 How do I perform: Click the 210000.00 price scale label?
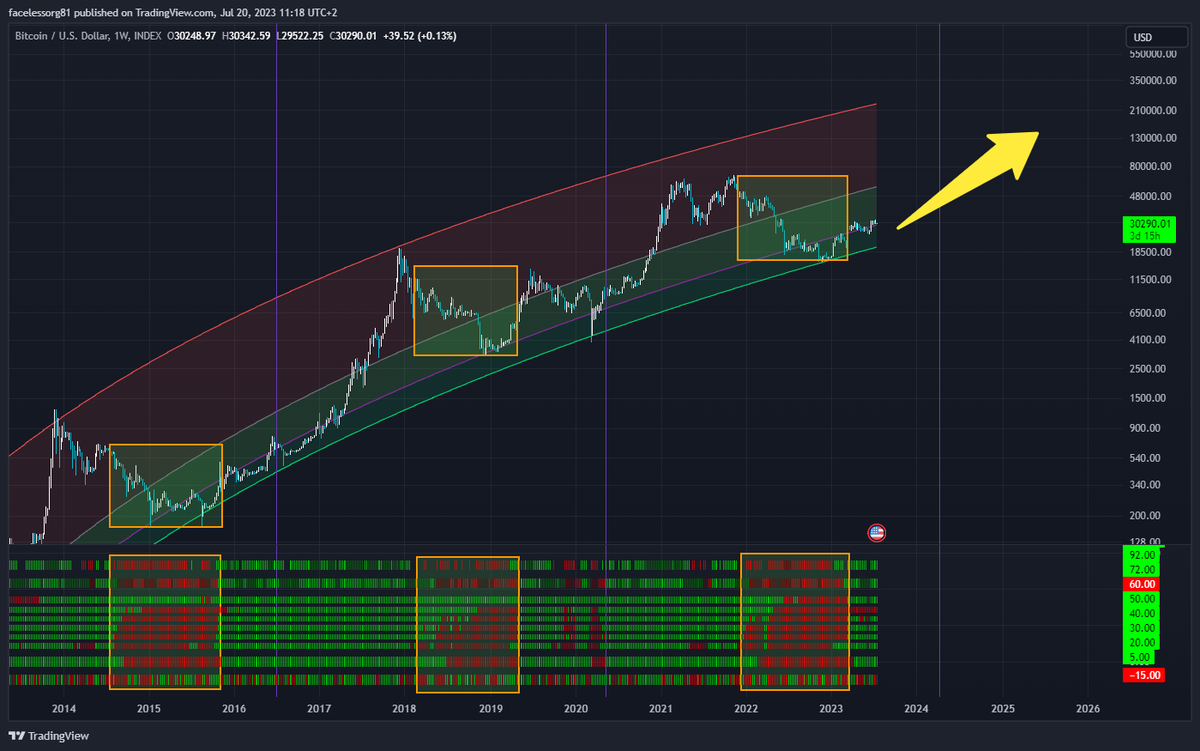pos(1152,110)
